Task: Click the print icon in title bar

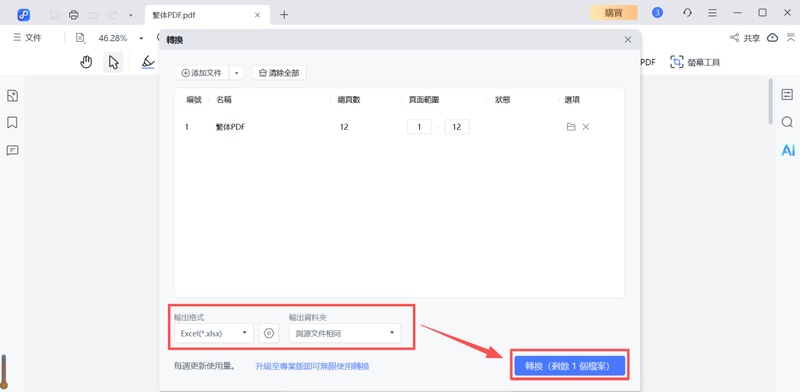Action: 74,15
